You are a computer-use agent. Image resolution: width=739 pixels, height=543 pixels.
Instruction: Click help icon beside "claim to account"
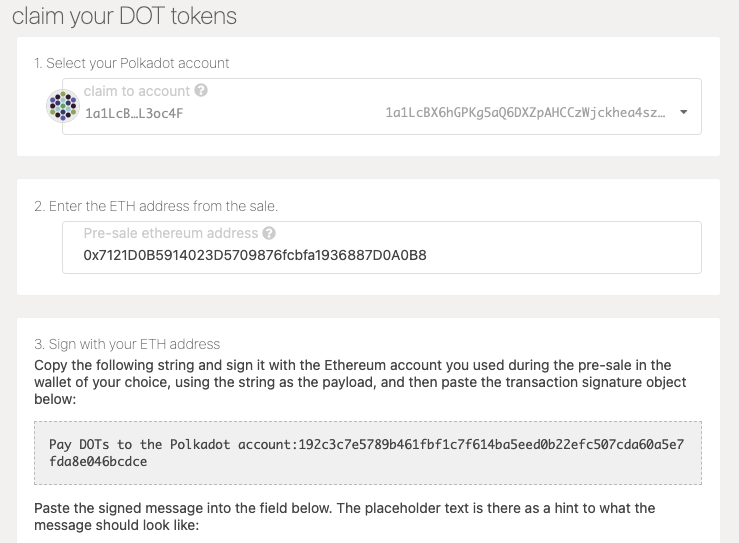[201, 91]
